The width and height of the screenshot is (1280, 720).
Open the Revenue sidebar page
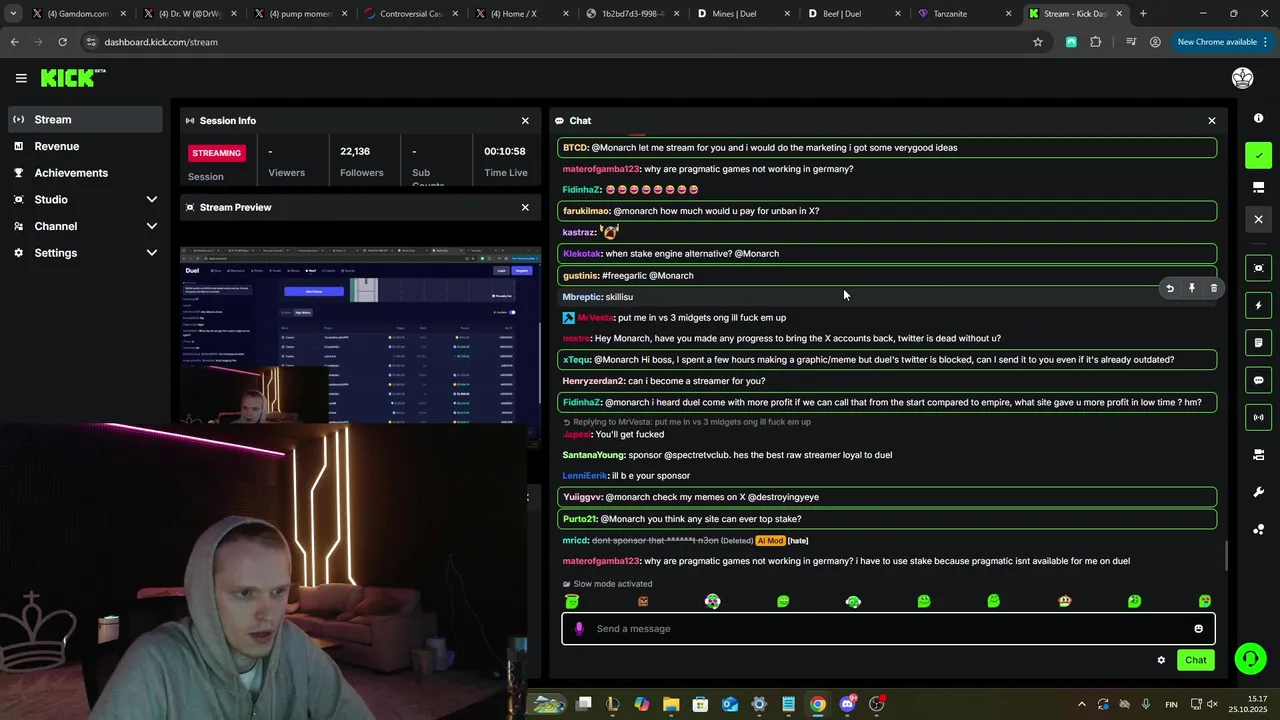(x=85, y=146)
